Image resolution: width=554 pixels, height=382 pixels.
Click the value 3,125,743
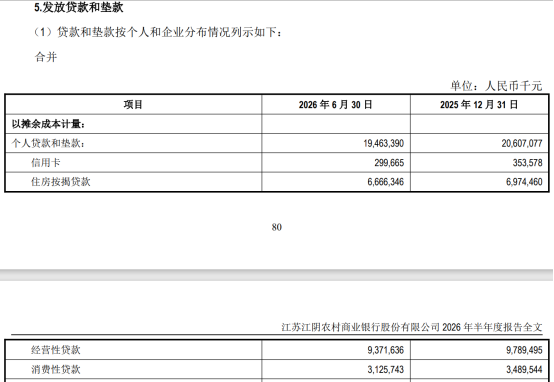[x=385, y=369]
